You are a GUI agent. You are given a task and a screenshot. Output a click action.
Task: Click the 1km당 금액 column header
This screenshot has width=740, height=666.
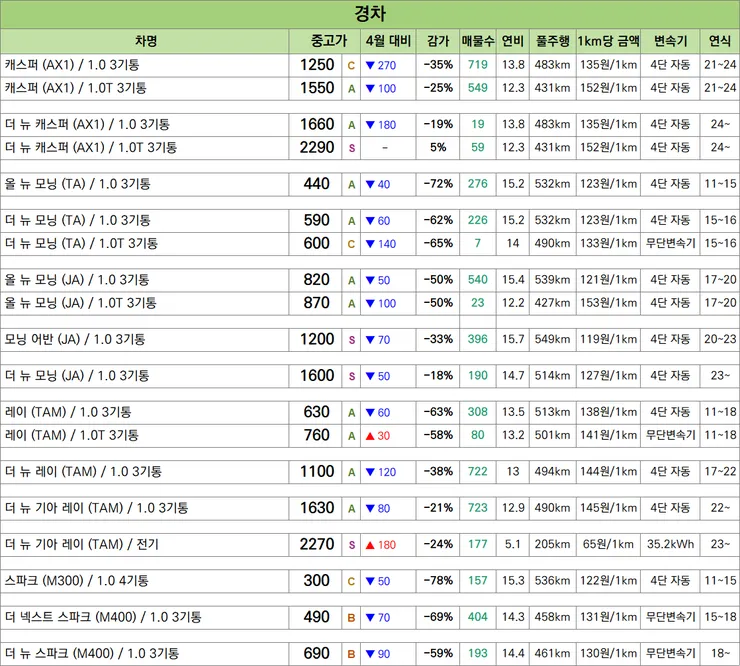(x=608, y=41)
